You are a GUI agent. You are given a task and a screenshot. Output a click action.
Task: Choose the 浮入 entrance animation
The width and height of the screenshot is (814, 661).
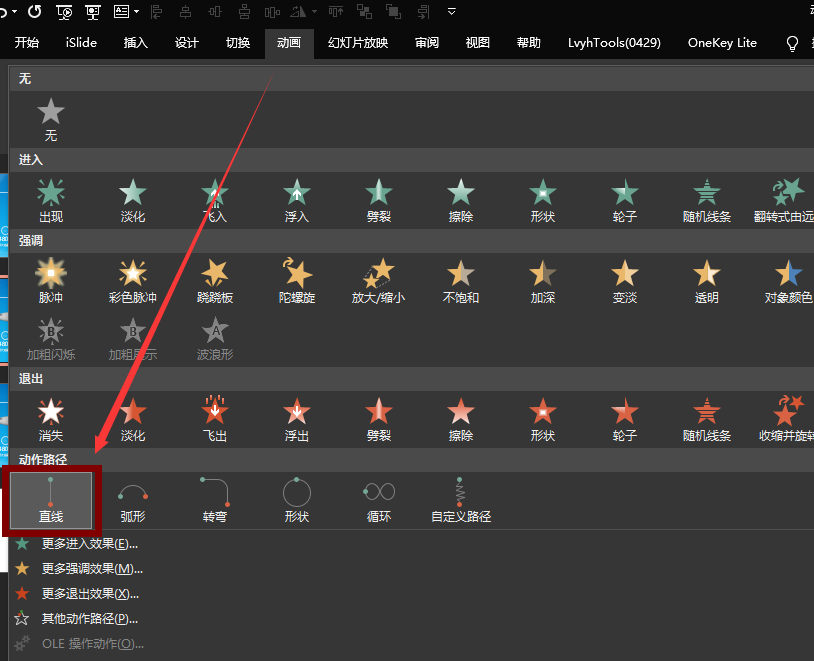click(296, 199)
